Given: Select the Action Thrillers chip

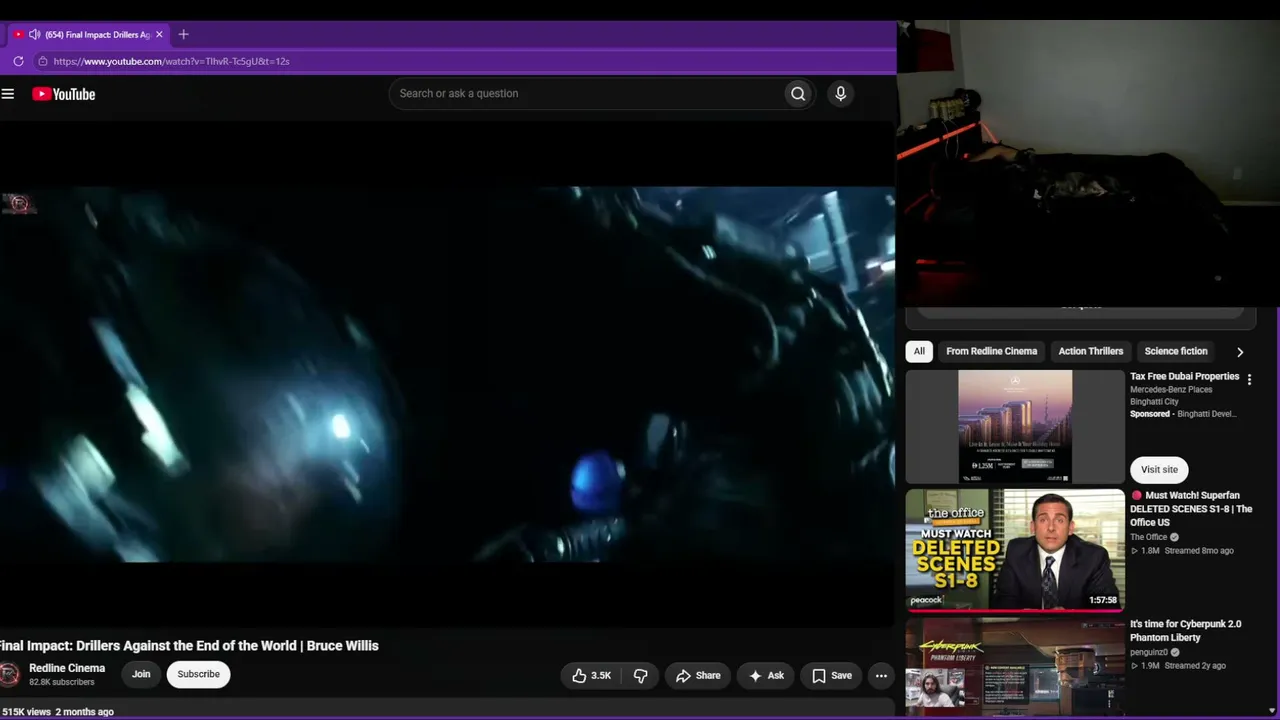Looking at the screenshot, I should click(1091, 352).
